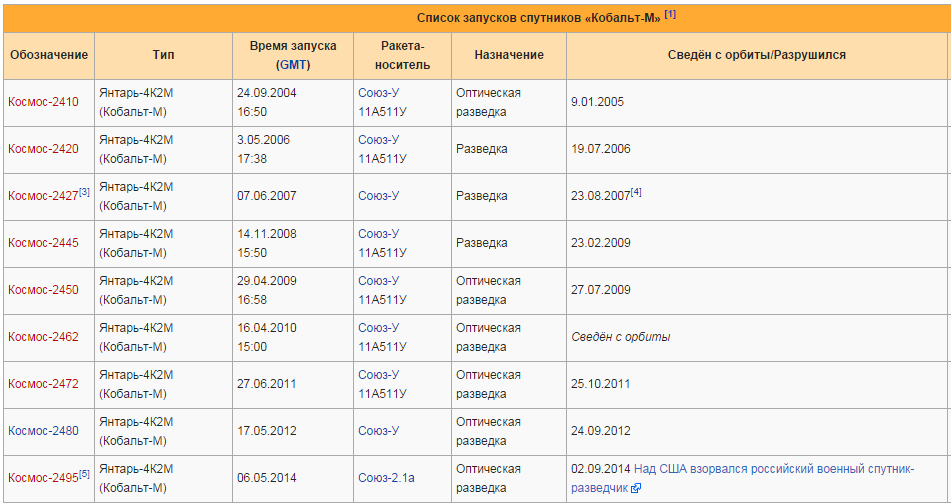The height and width of the screenshot is (504, 951).
Task: Click Оптическая разведка in Космос-2410 row
Action: (x=488, y=102)
